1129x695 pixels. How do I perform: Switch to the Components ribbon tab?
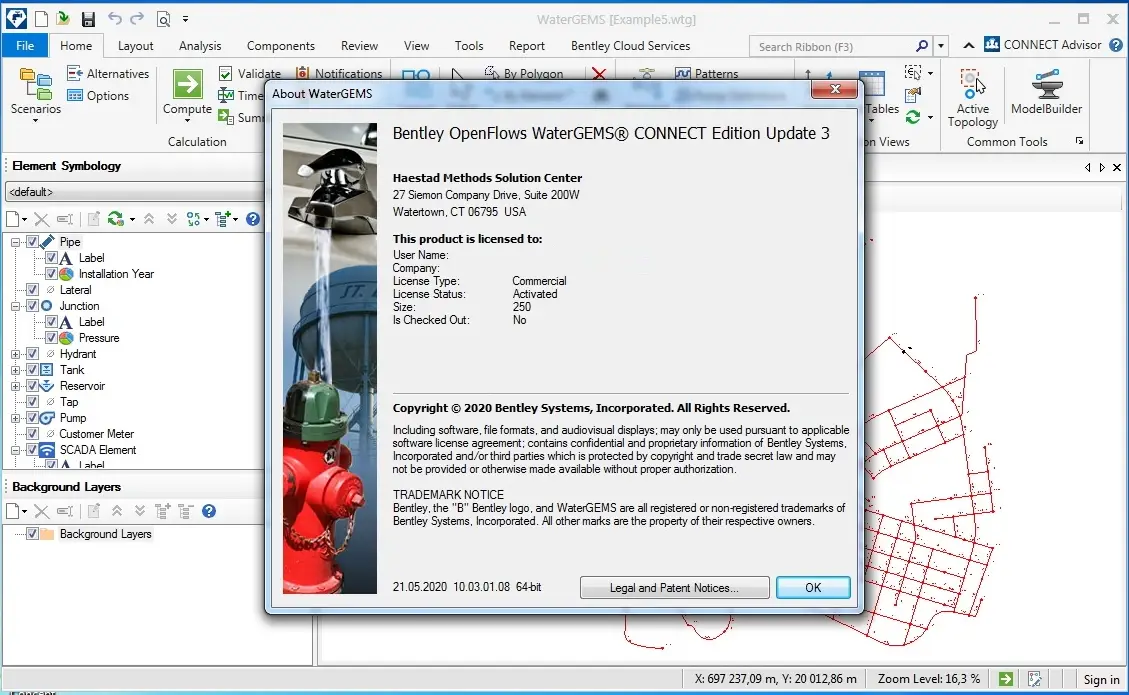tap(281, 45)
